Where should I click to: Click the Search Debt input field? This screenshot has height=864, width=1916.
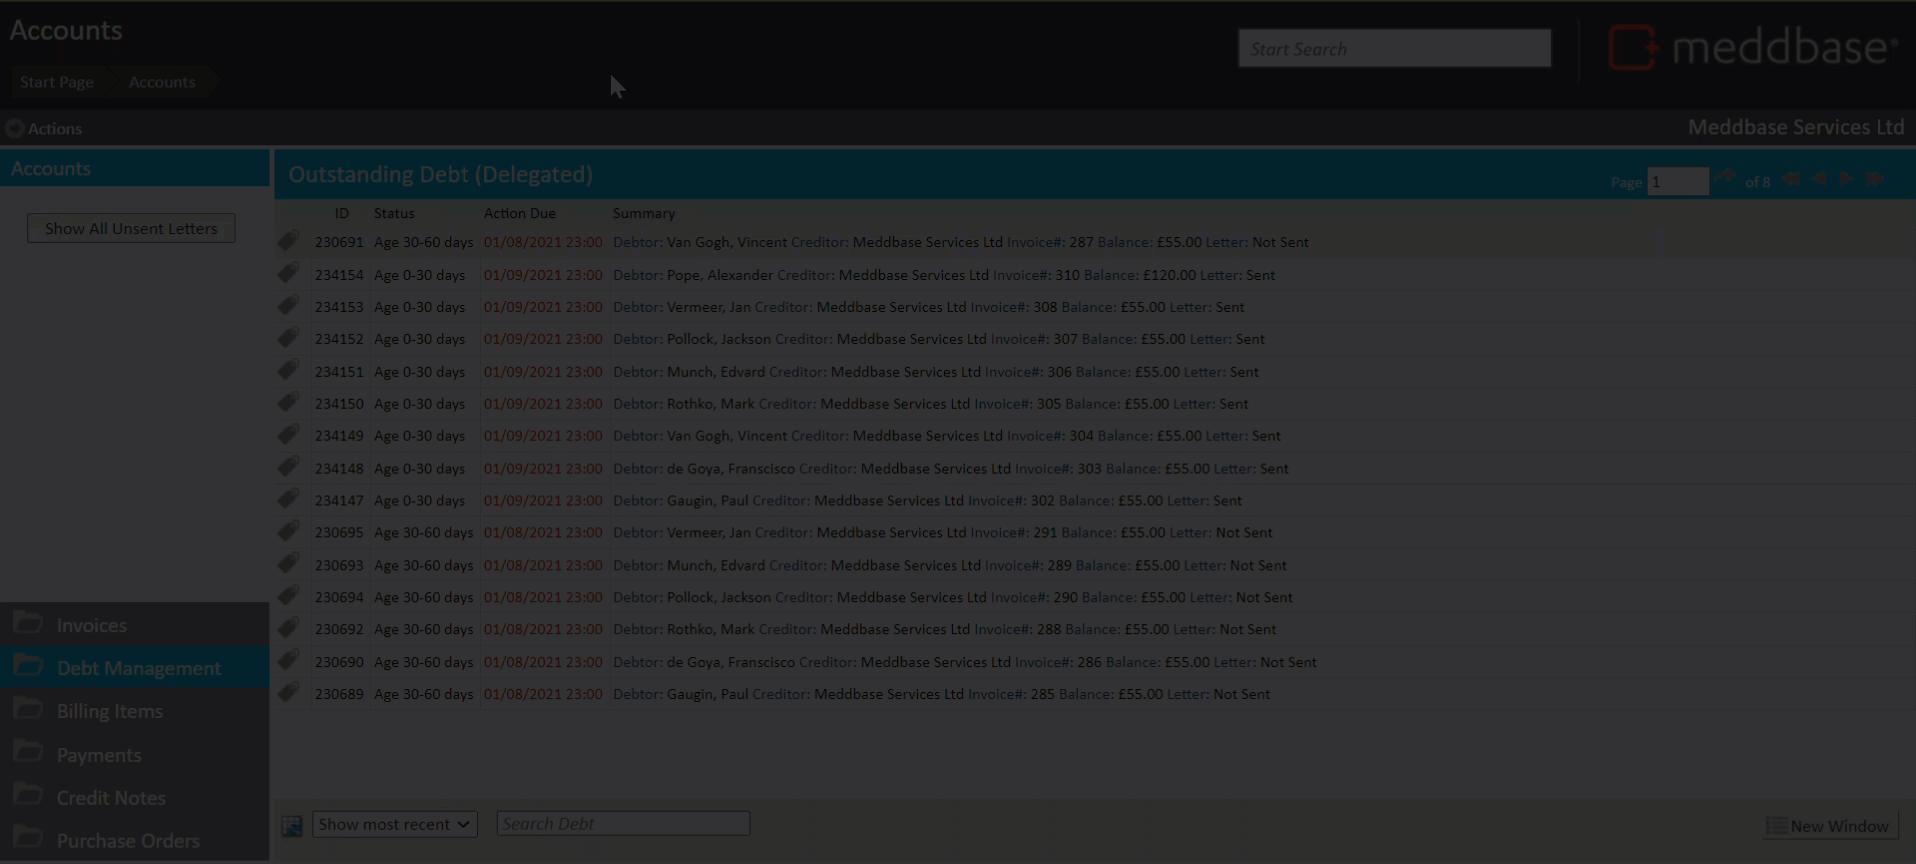623,824
